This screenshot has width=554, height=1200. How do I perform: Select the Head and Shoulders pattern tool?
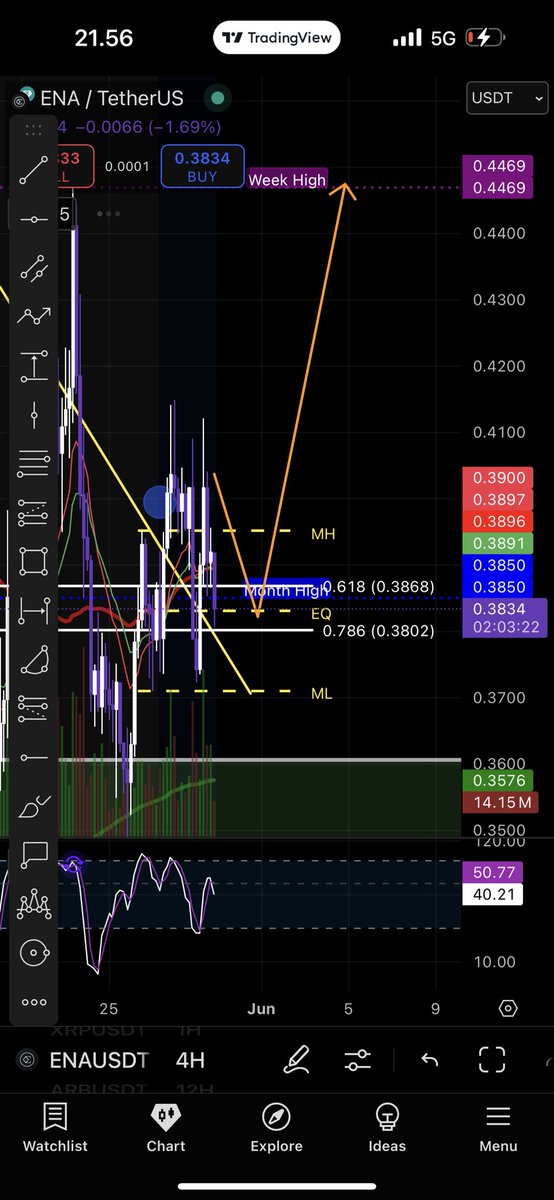(x=34, y=903)
